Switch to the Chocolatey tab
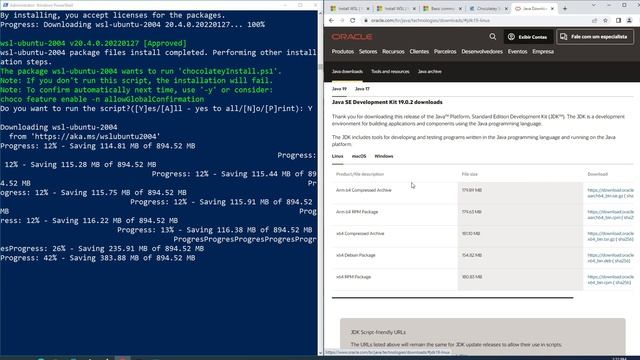This screenshot has width=640, height=360. (489, 8)
